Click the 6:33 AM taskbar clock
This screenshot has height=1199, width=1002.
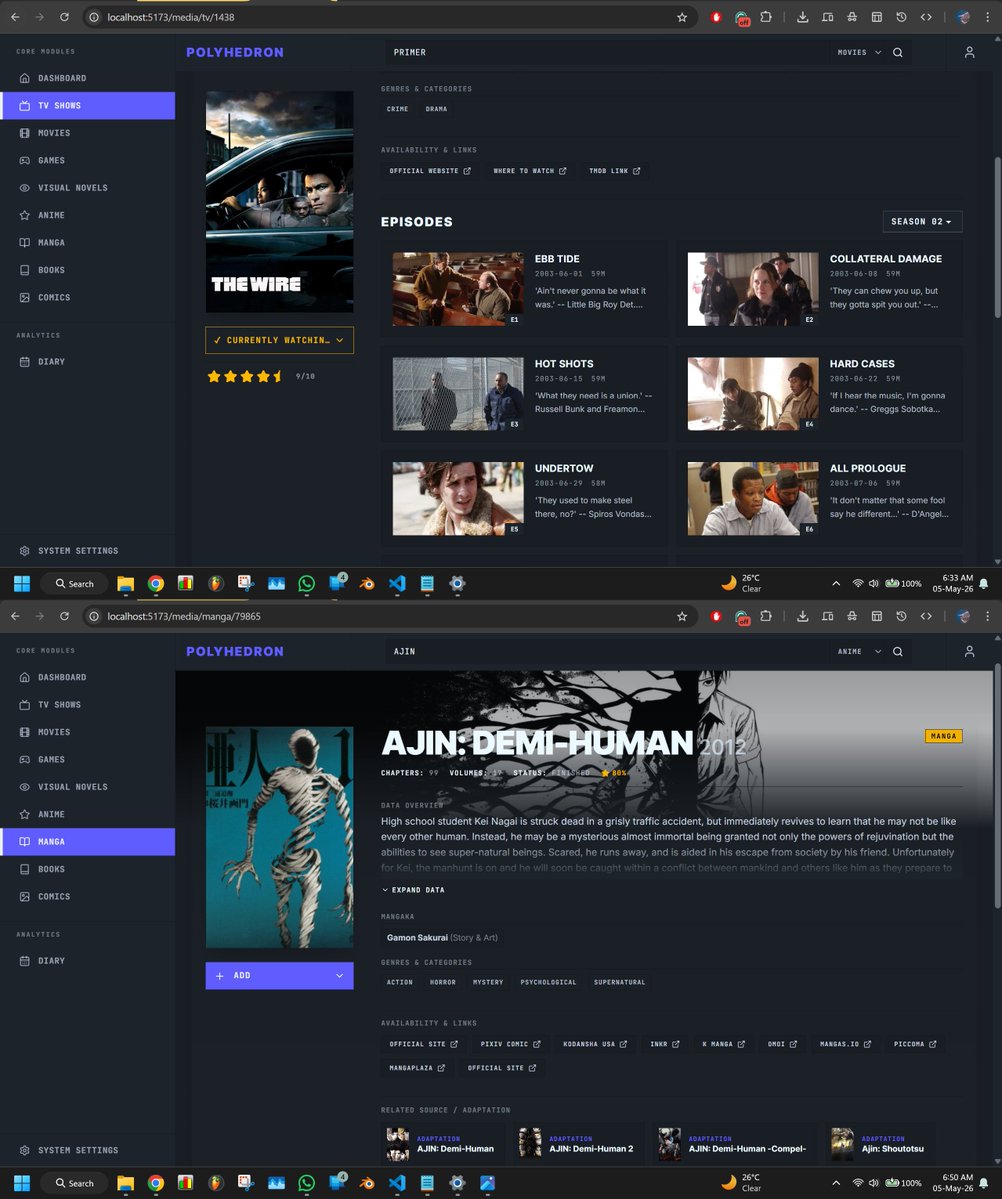952,583
